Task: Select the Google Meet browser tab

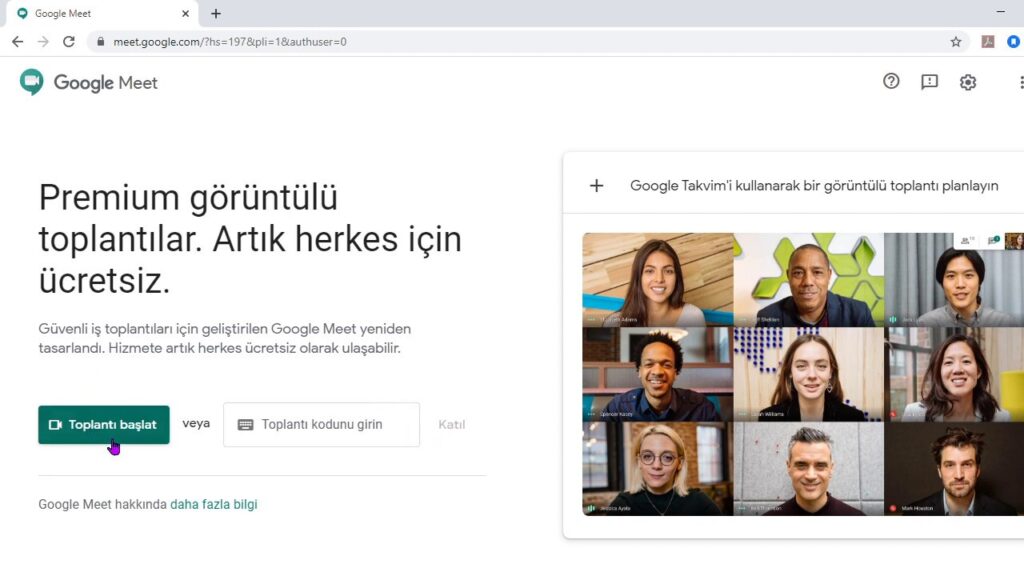Action: [x=102, y=14]
